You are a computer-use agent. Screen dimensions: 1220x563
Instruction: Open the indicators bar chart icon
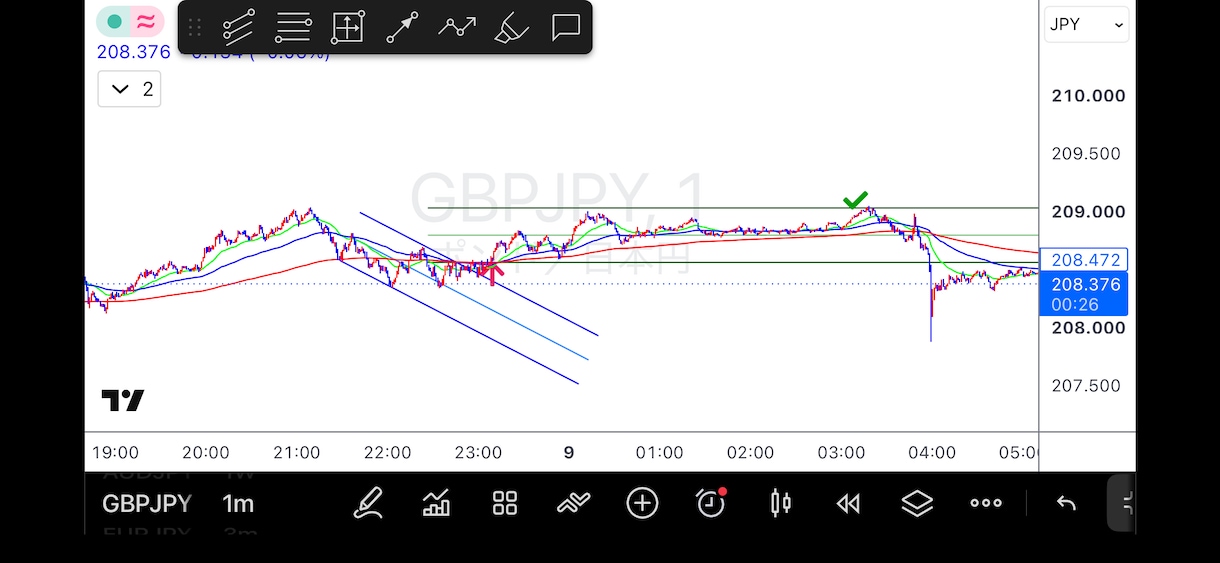pyautogui.click(x=436, y=503)
